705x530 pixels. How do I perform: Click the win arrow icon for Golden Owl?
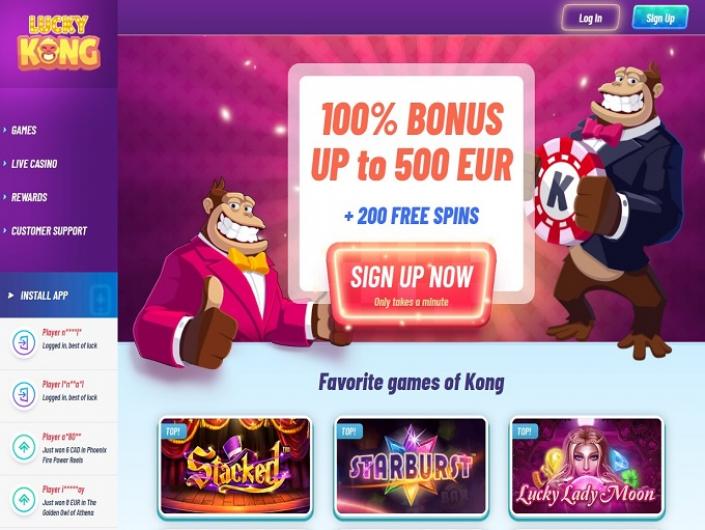click(24, 499)
